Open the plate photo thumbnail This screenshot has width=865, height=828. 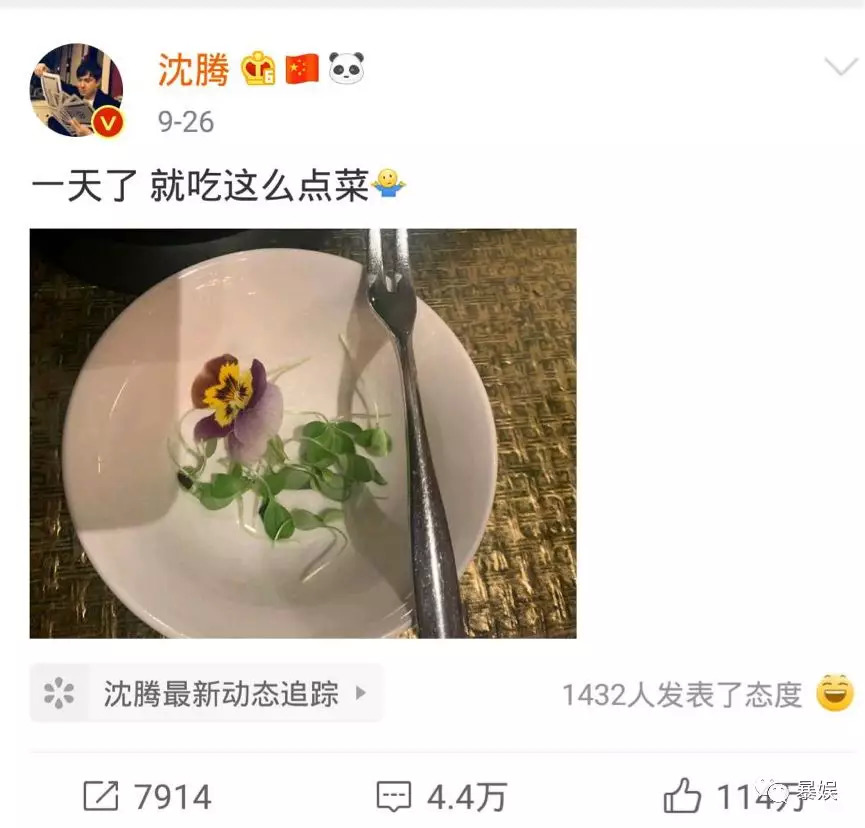coord(303,434)
